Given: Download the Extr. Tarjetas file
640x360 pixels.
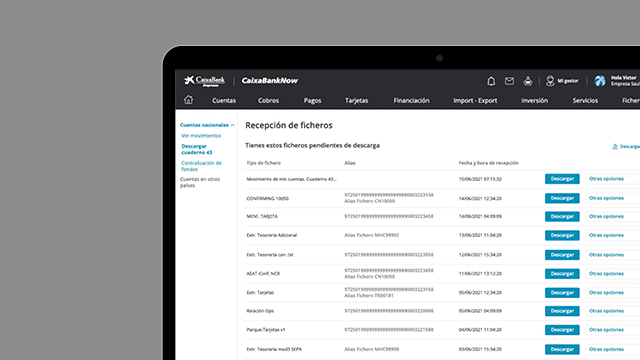Looking at the screenshot, I should [x=562, y=293].
